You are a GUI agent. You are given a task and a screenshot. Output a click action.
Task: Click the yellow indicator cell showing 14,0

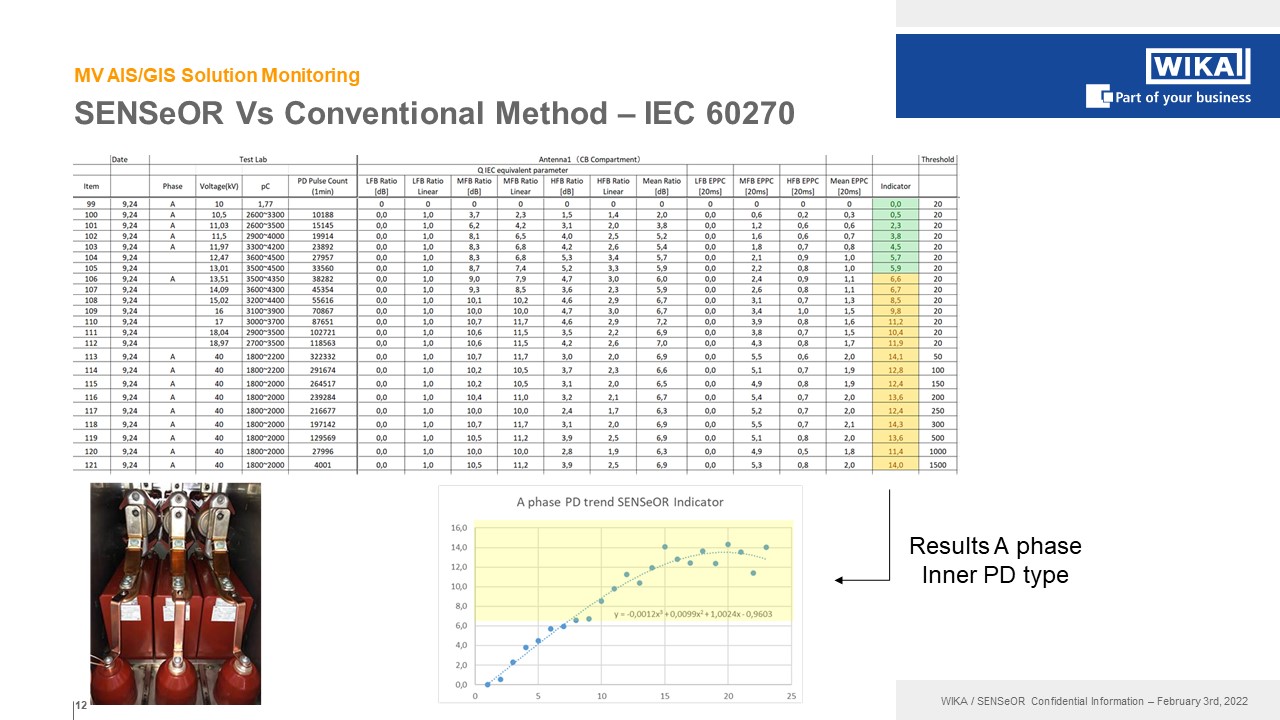tap(895, 465)
